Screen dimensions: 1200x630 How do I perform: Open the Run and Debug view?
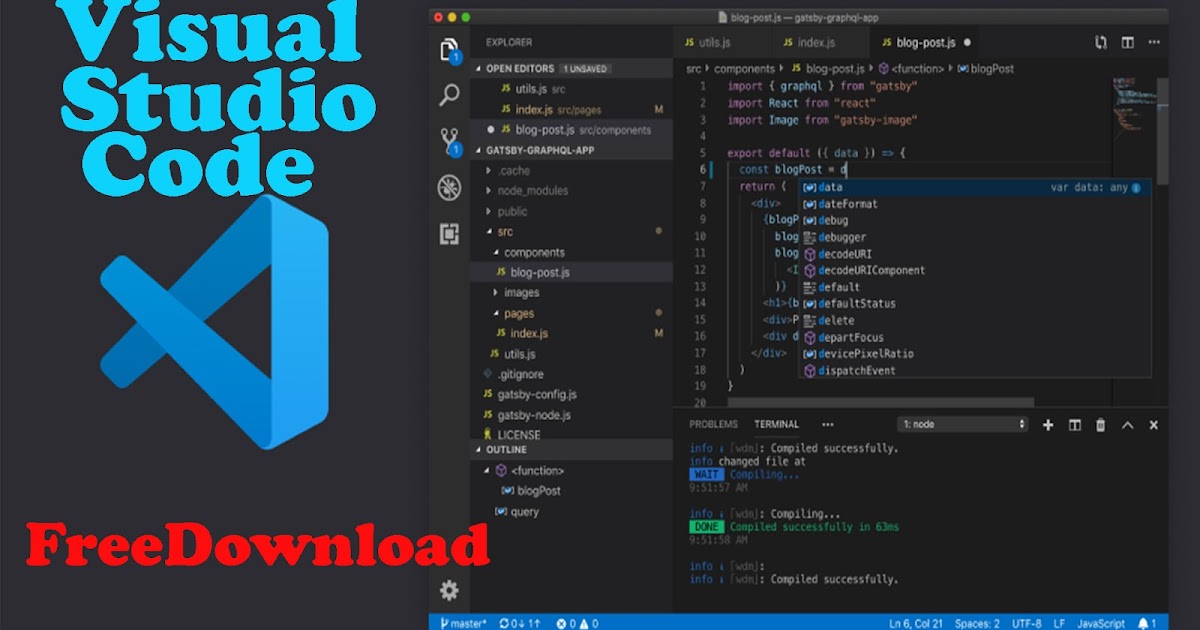pyautogui.click(x=449, y=186)
